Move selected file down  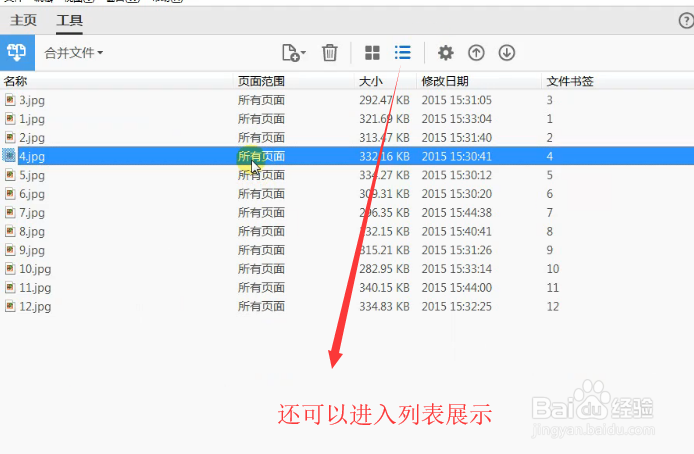click(507, 53)
